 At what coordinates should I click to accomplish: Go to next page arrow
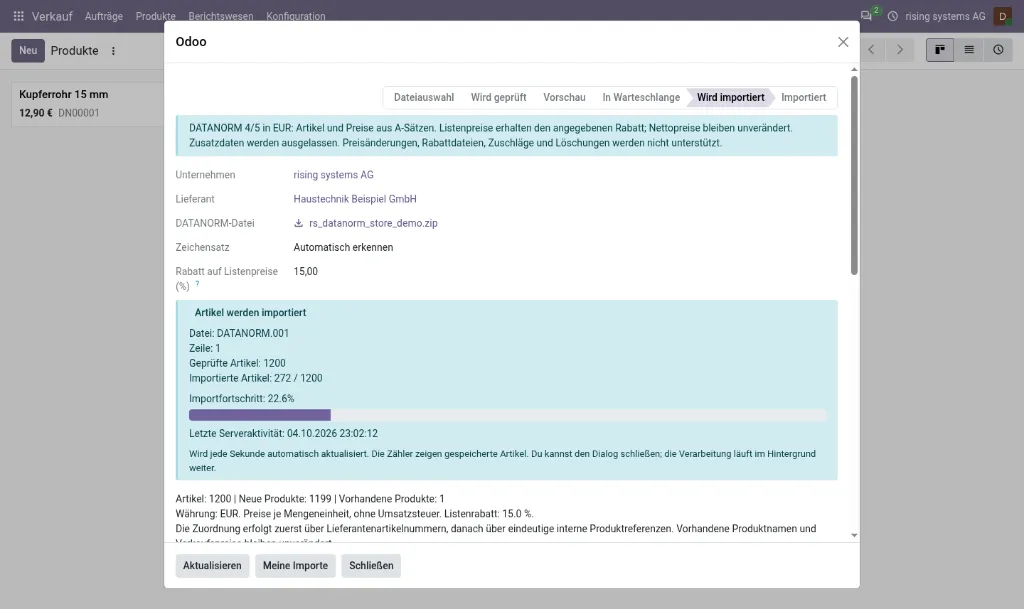(x=900, y=50)
